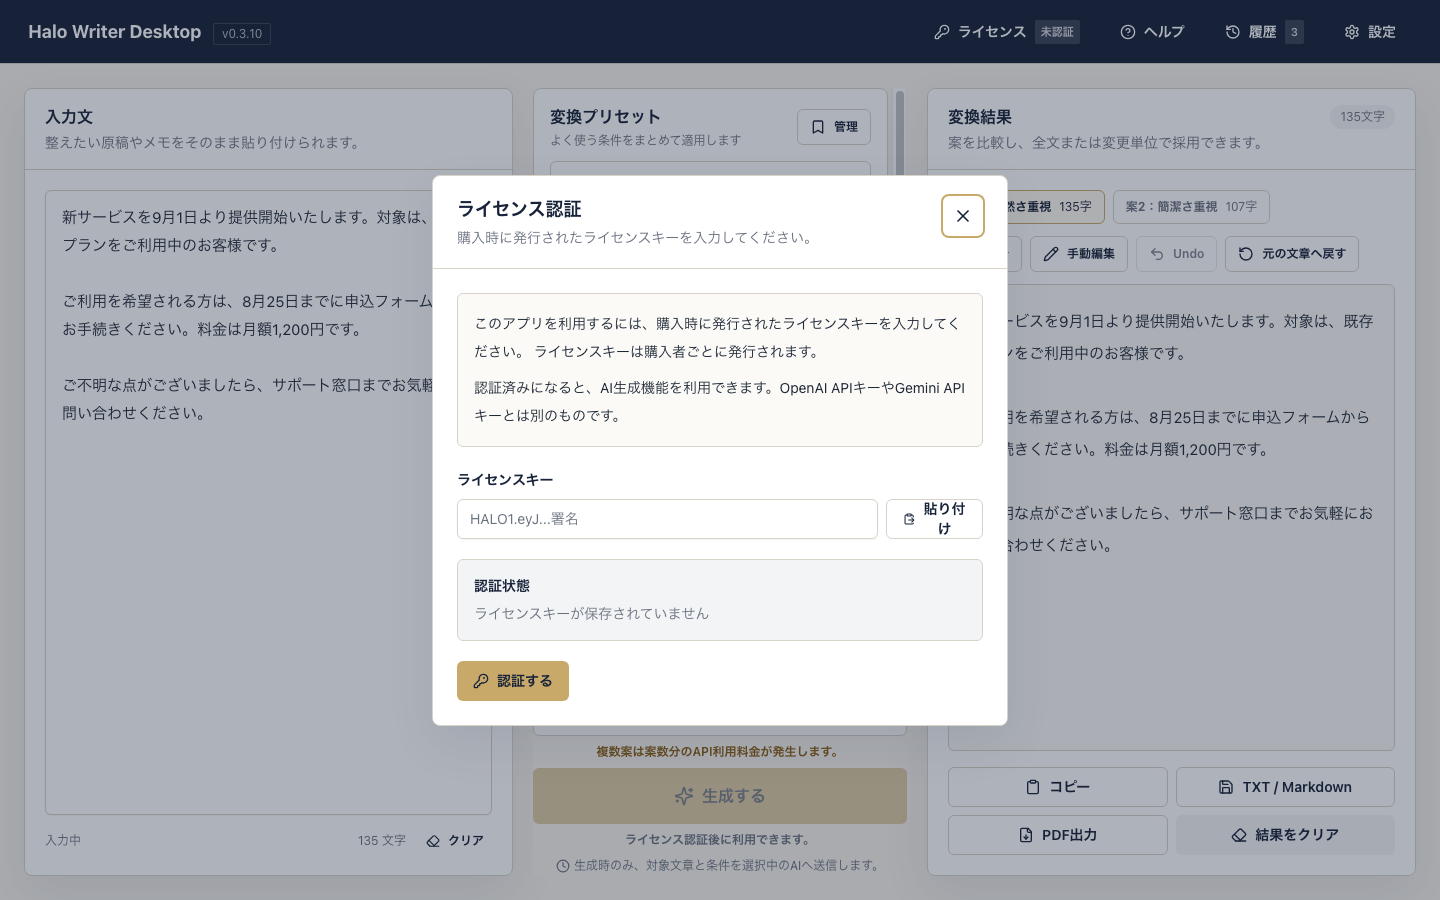Select the 案2：簡潔さ重視 tab

(1191, 207)
